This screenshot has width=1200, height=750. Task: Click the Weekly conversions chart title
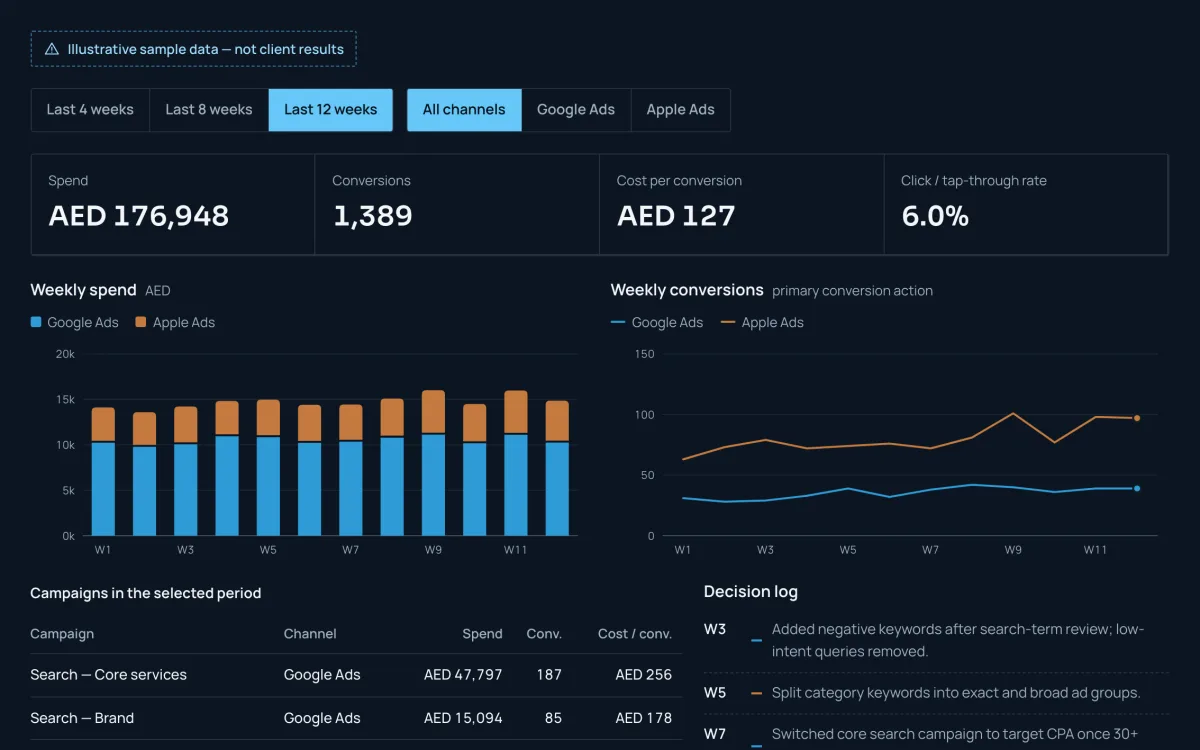click(x=687, y=290)
